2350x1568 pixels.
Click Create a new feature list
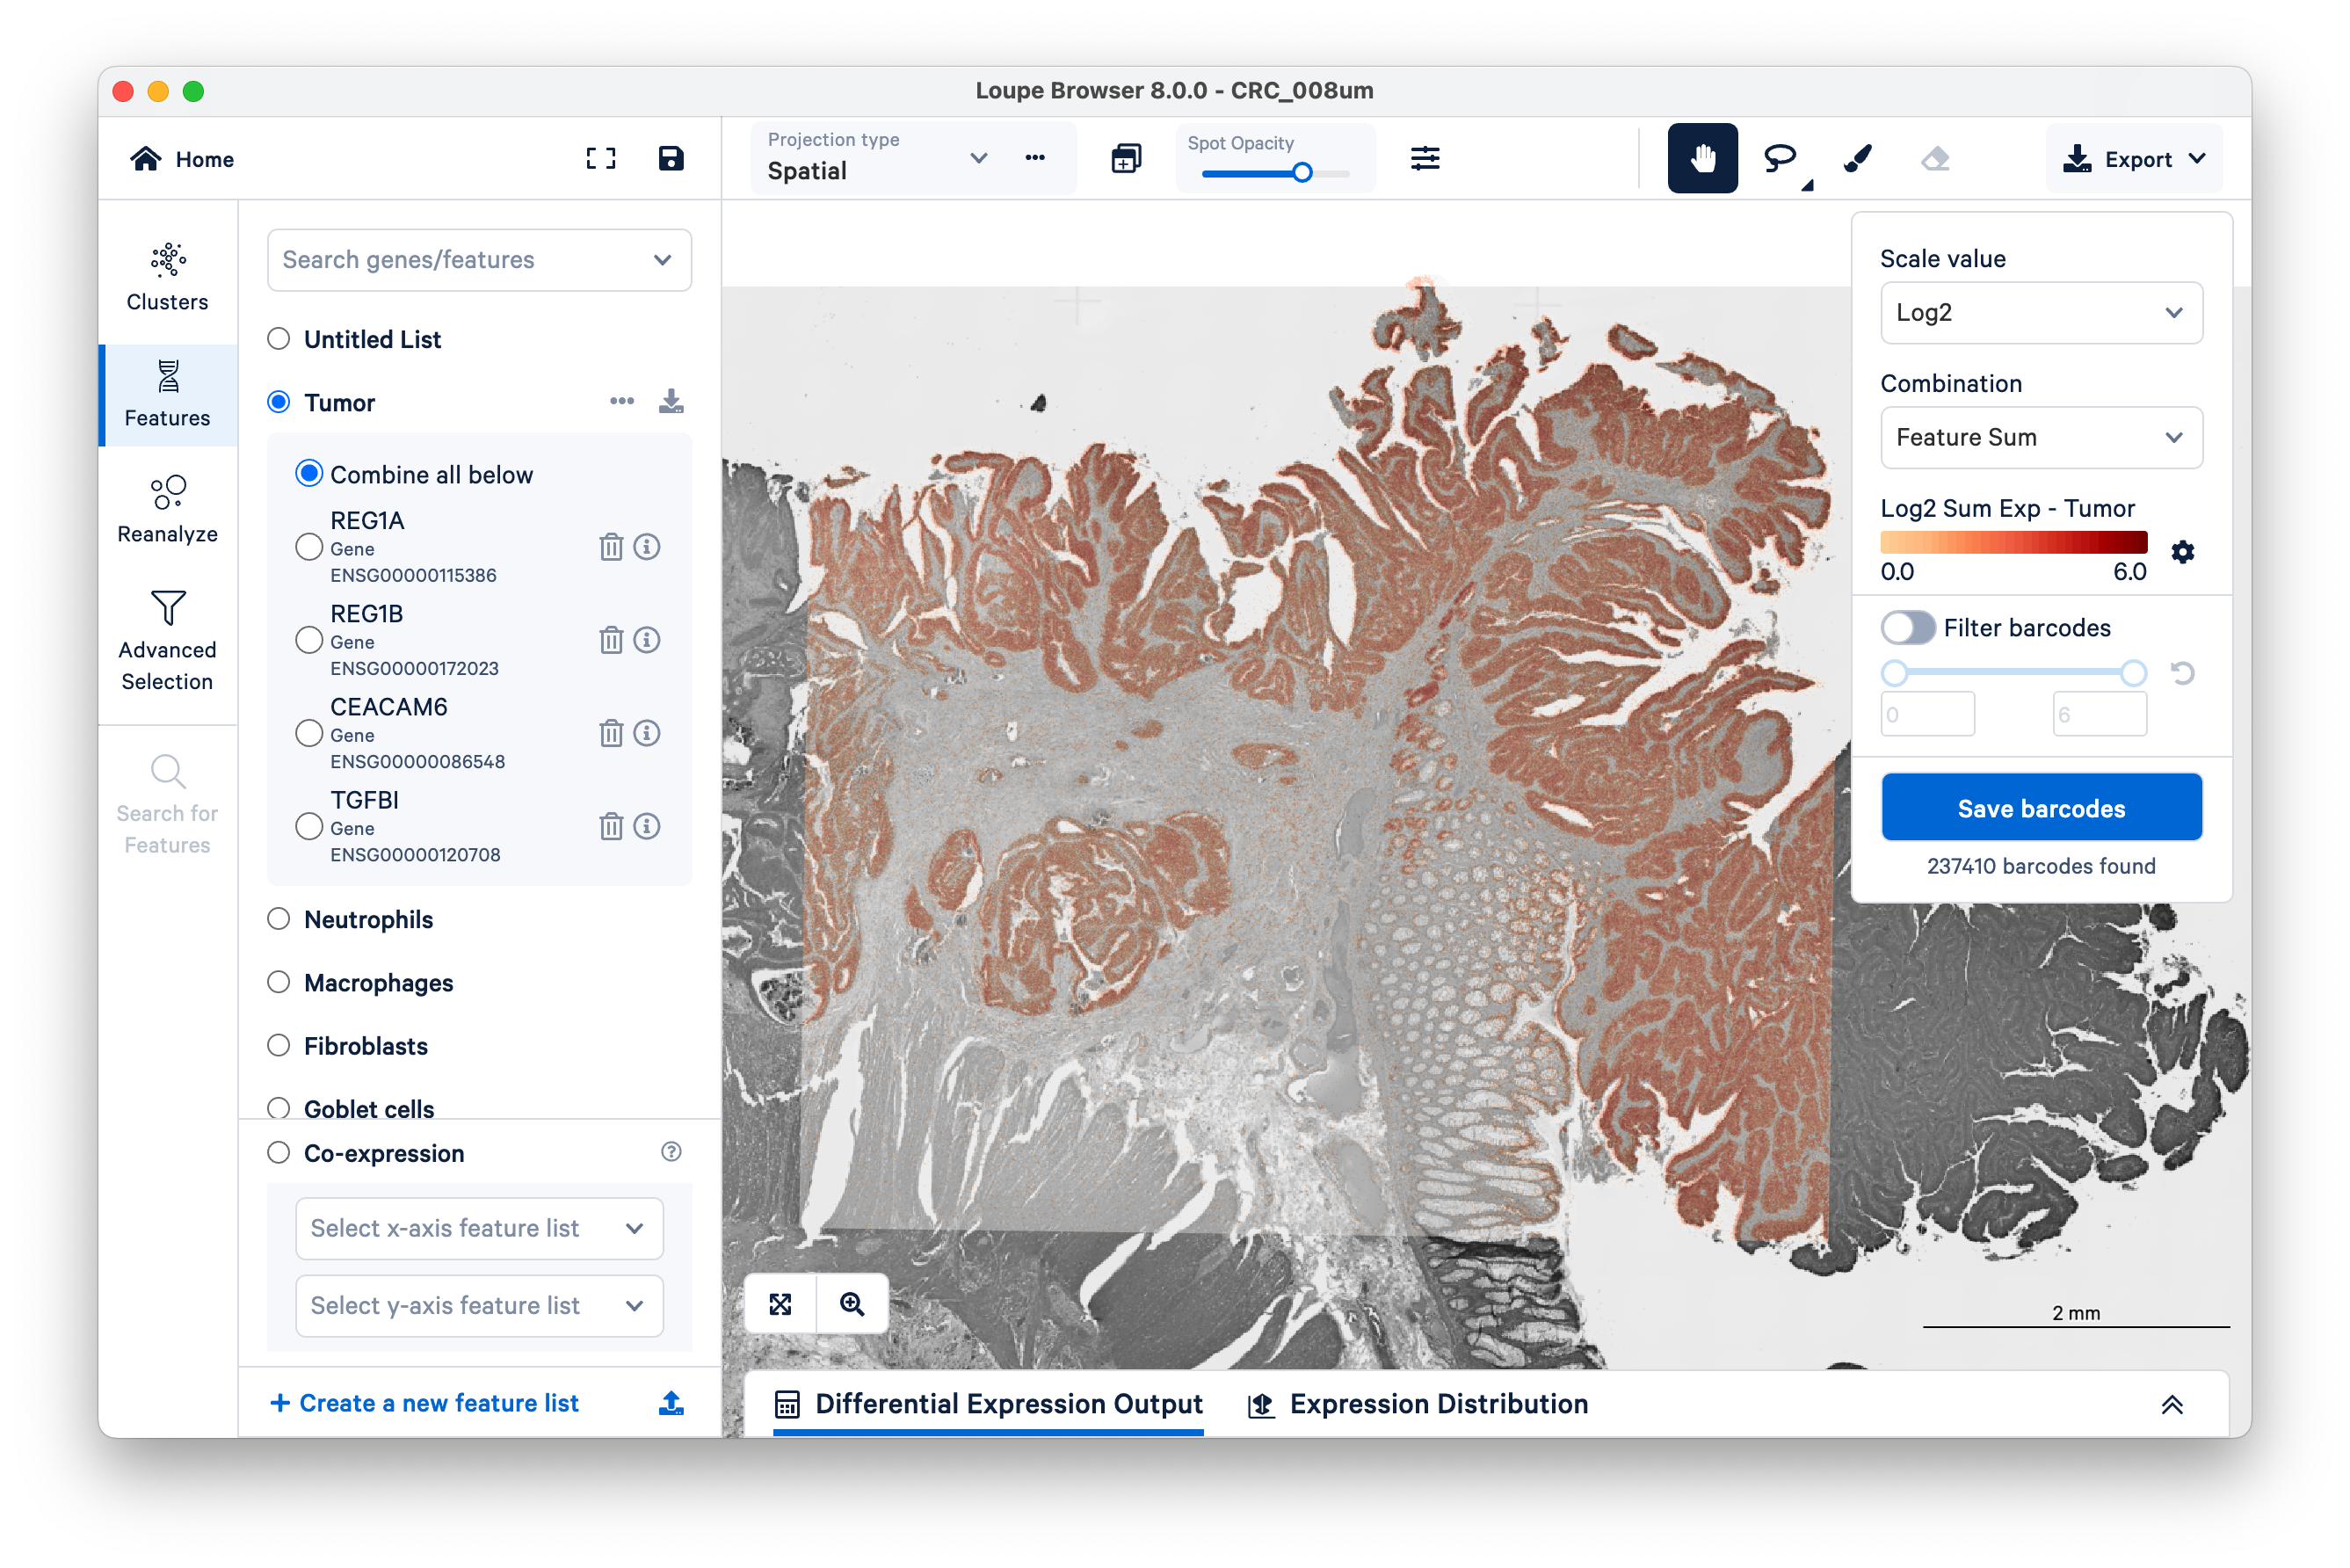425,1403
